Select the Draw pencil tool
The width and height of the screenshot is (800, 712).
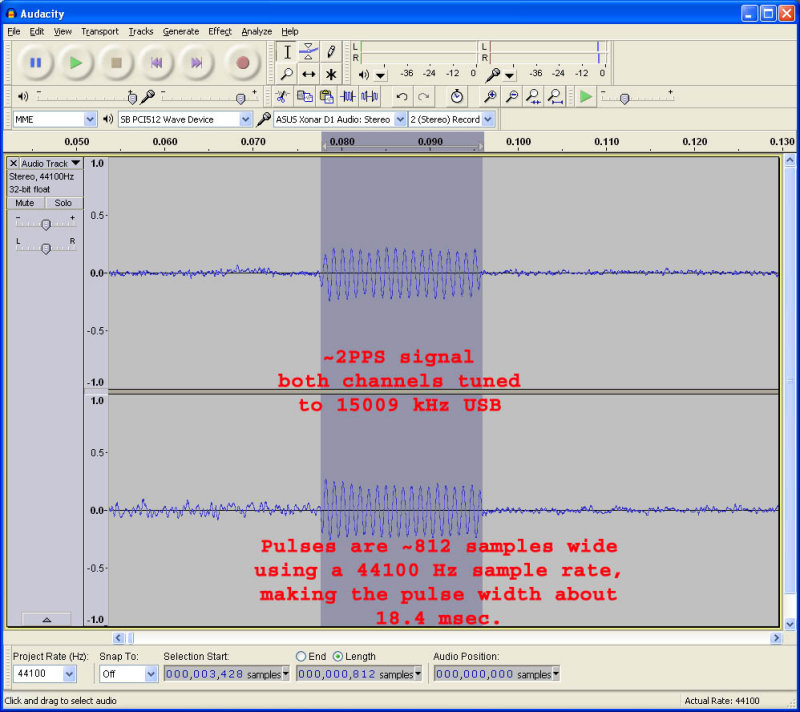click(x=331, y=52)
